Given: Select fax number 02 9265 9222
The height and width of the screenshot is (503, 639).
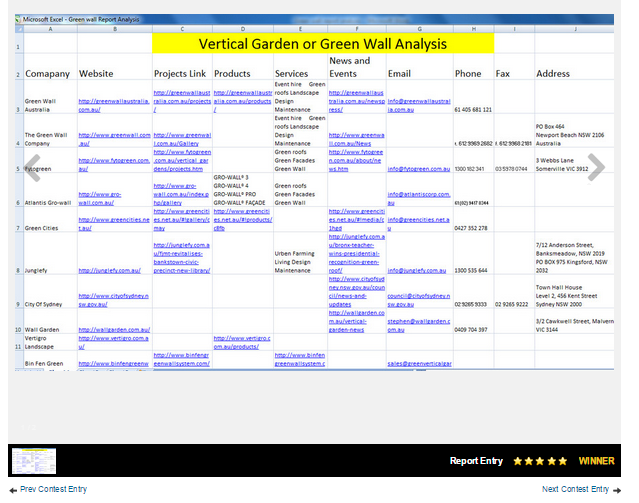Looking at the screenshot, I should 512,304.
